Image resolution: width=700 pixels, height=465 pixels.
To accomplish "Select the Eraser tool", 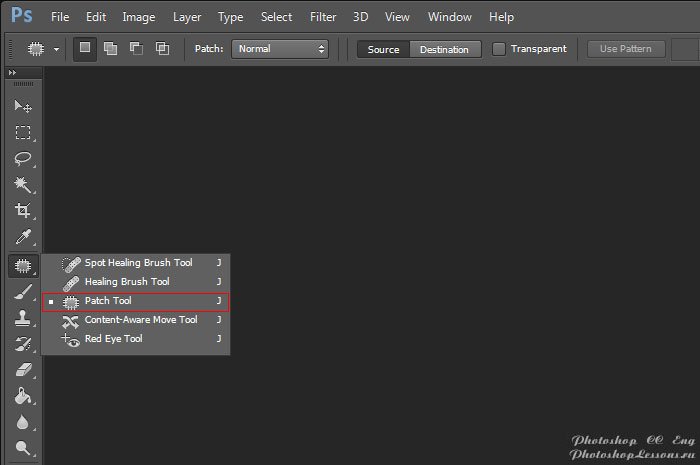I will pyautogui.click(x=22, y=370).
